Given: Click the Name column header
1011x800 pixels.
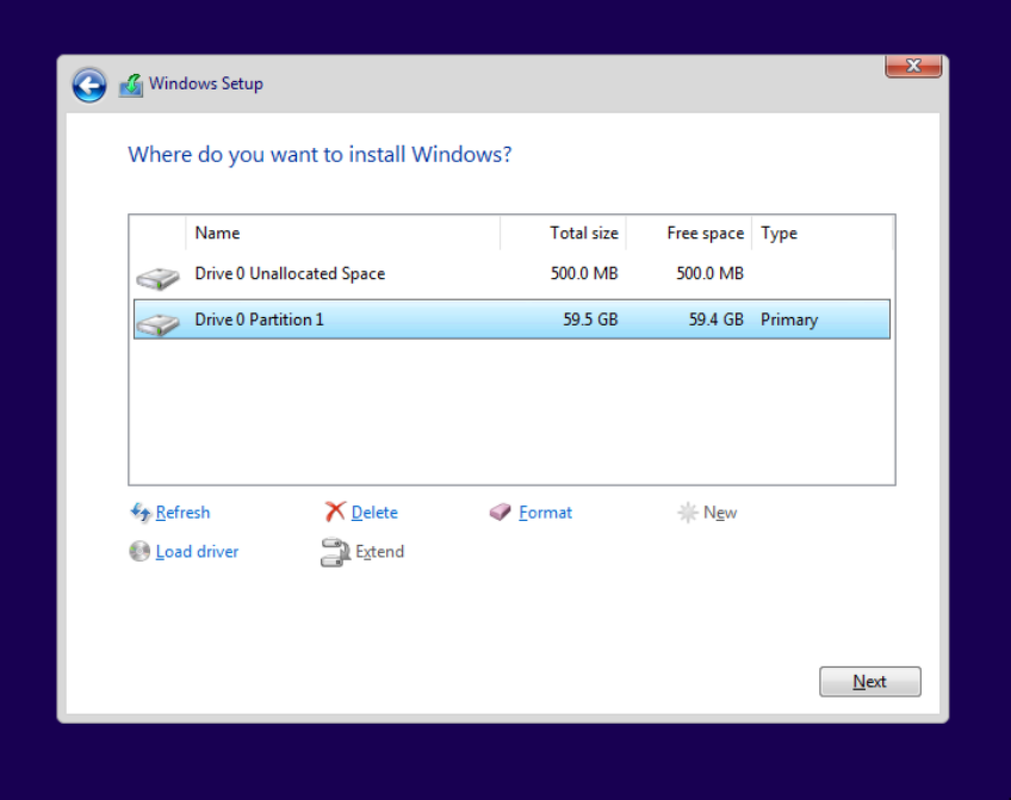Looking at the screenshot, I should (x=342, y=233).
